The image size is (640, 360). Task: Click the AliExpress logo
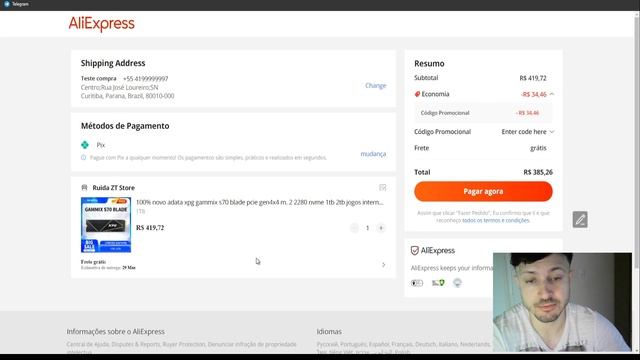coord(101,24)
